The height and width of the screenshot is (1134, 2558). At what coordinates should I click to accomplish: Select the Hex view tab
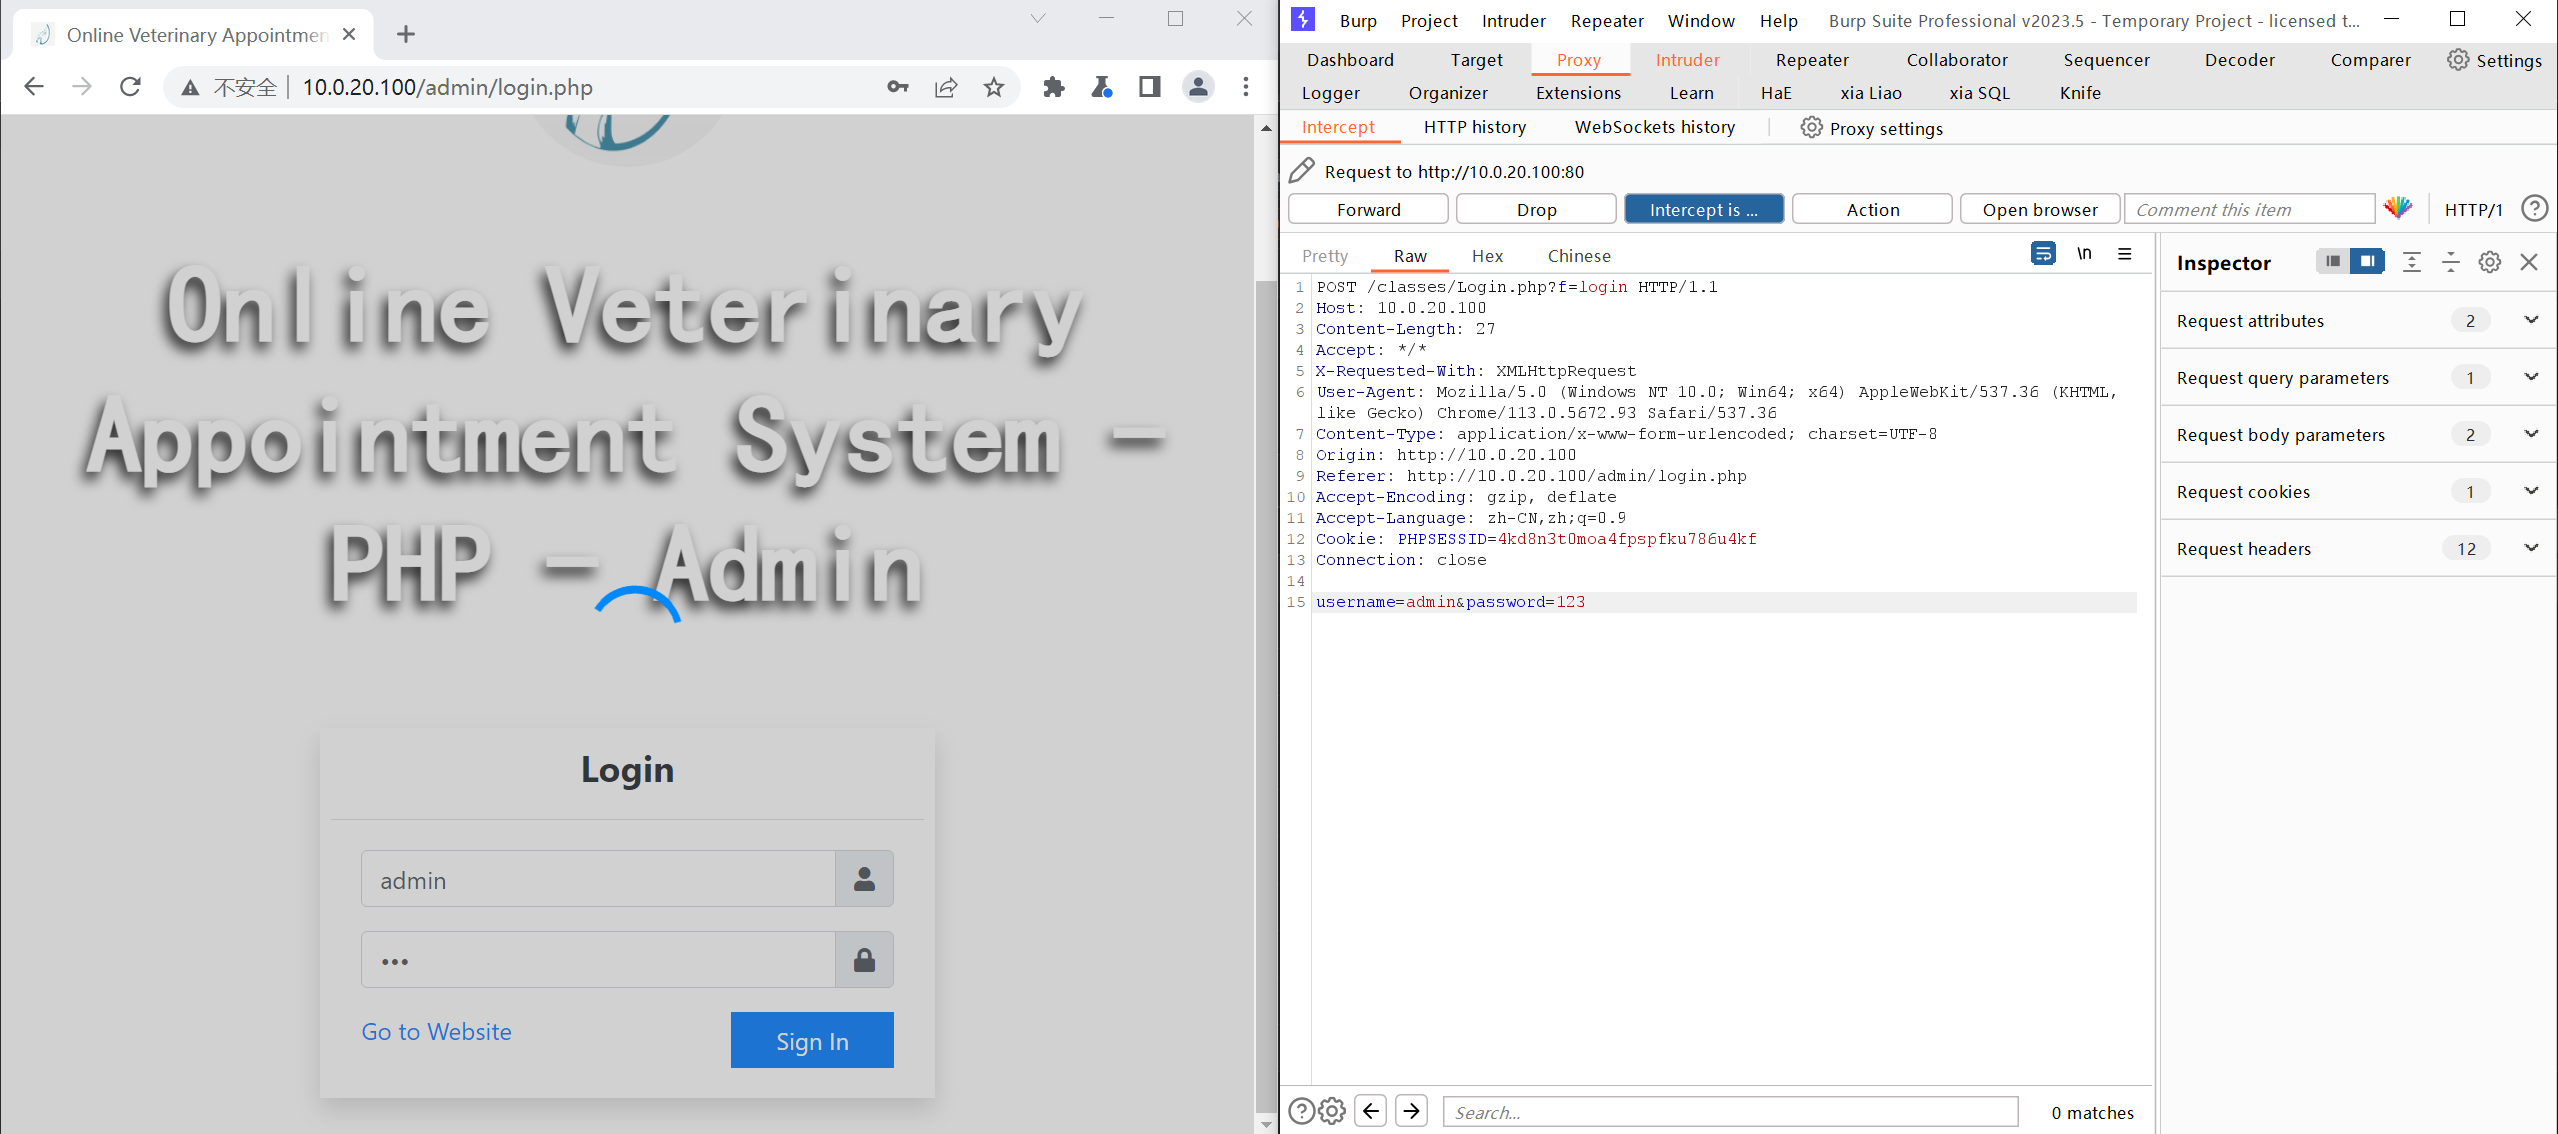[1487, 256]
